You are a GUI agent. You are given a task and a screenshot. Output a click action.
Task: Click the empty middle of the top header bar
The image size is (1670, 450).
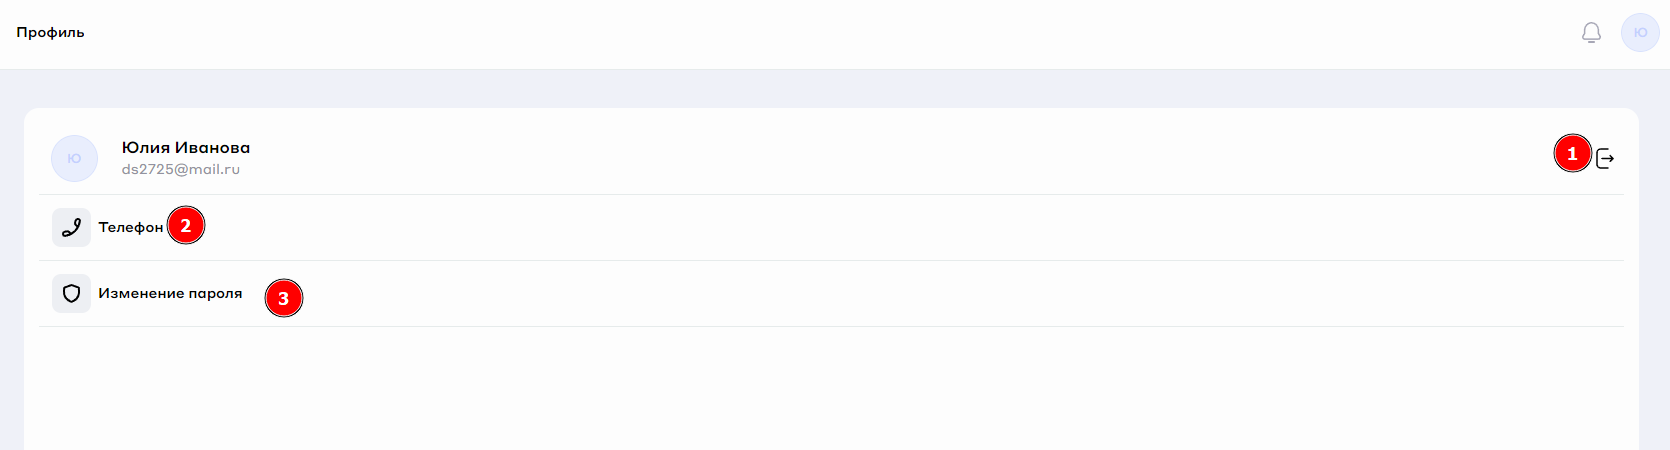(800, 33)
